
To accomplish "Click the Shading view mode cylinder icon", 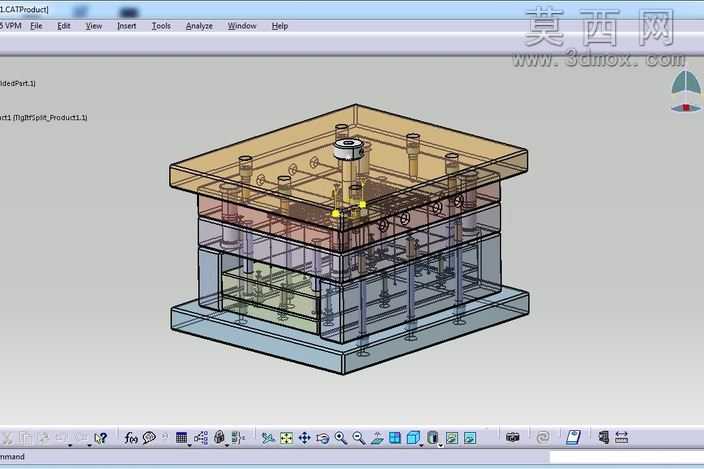I will tap(432, 438).
